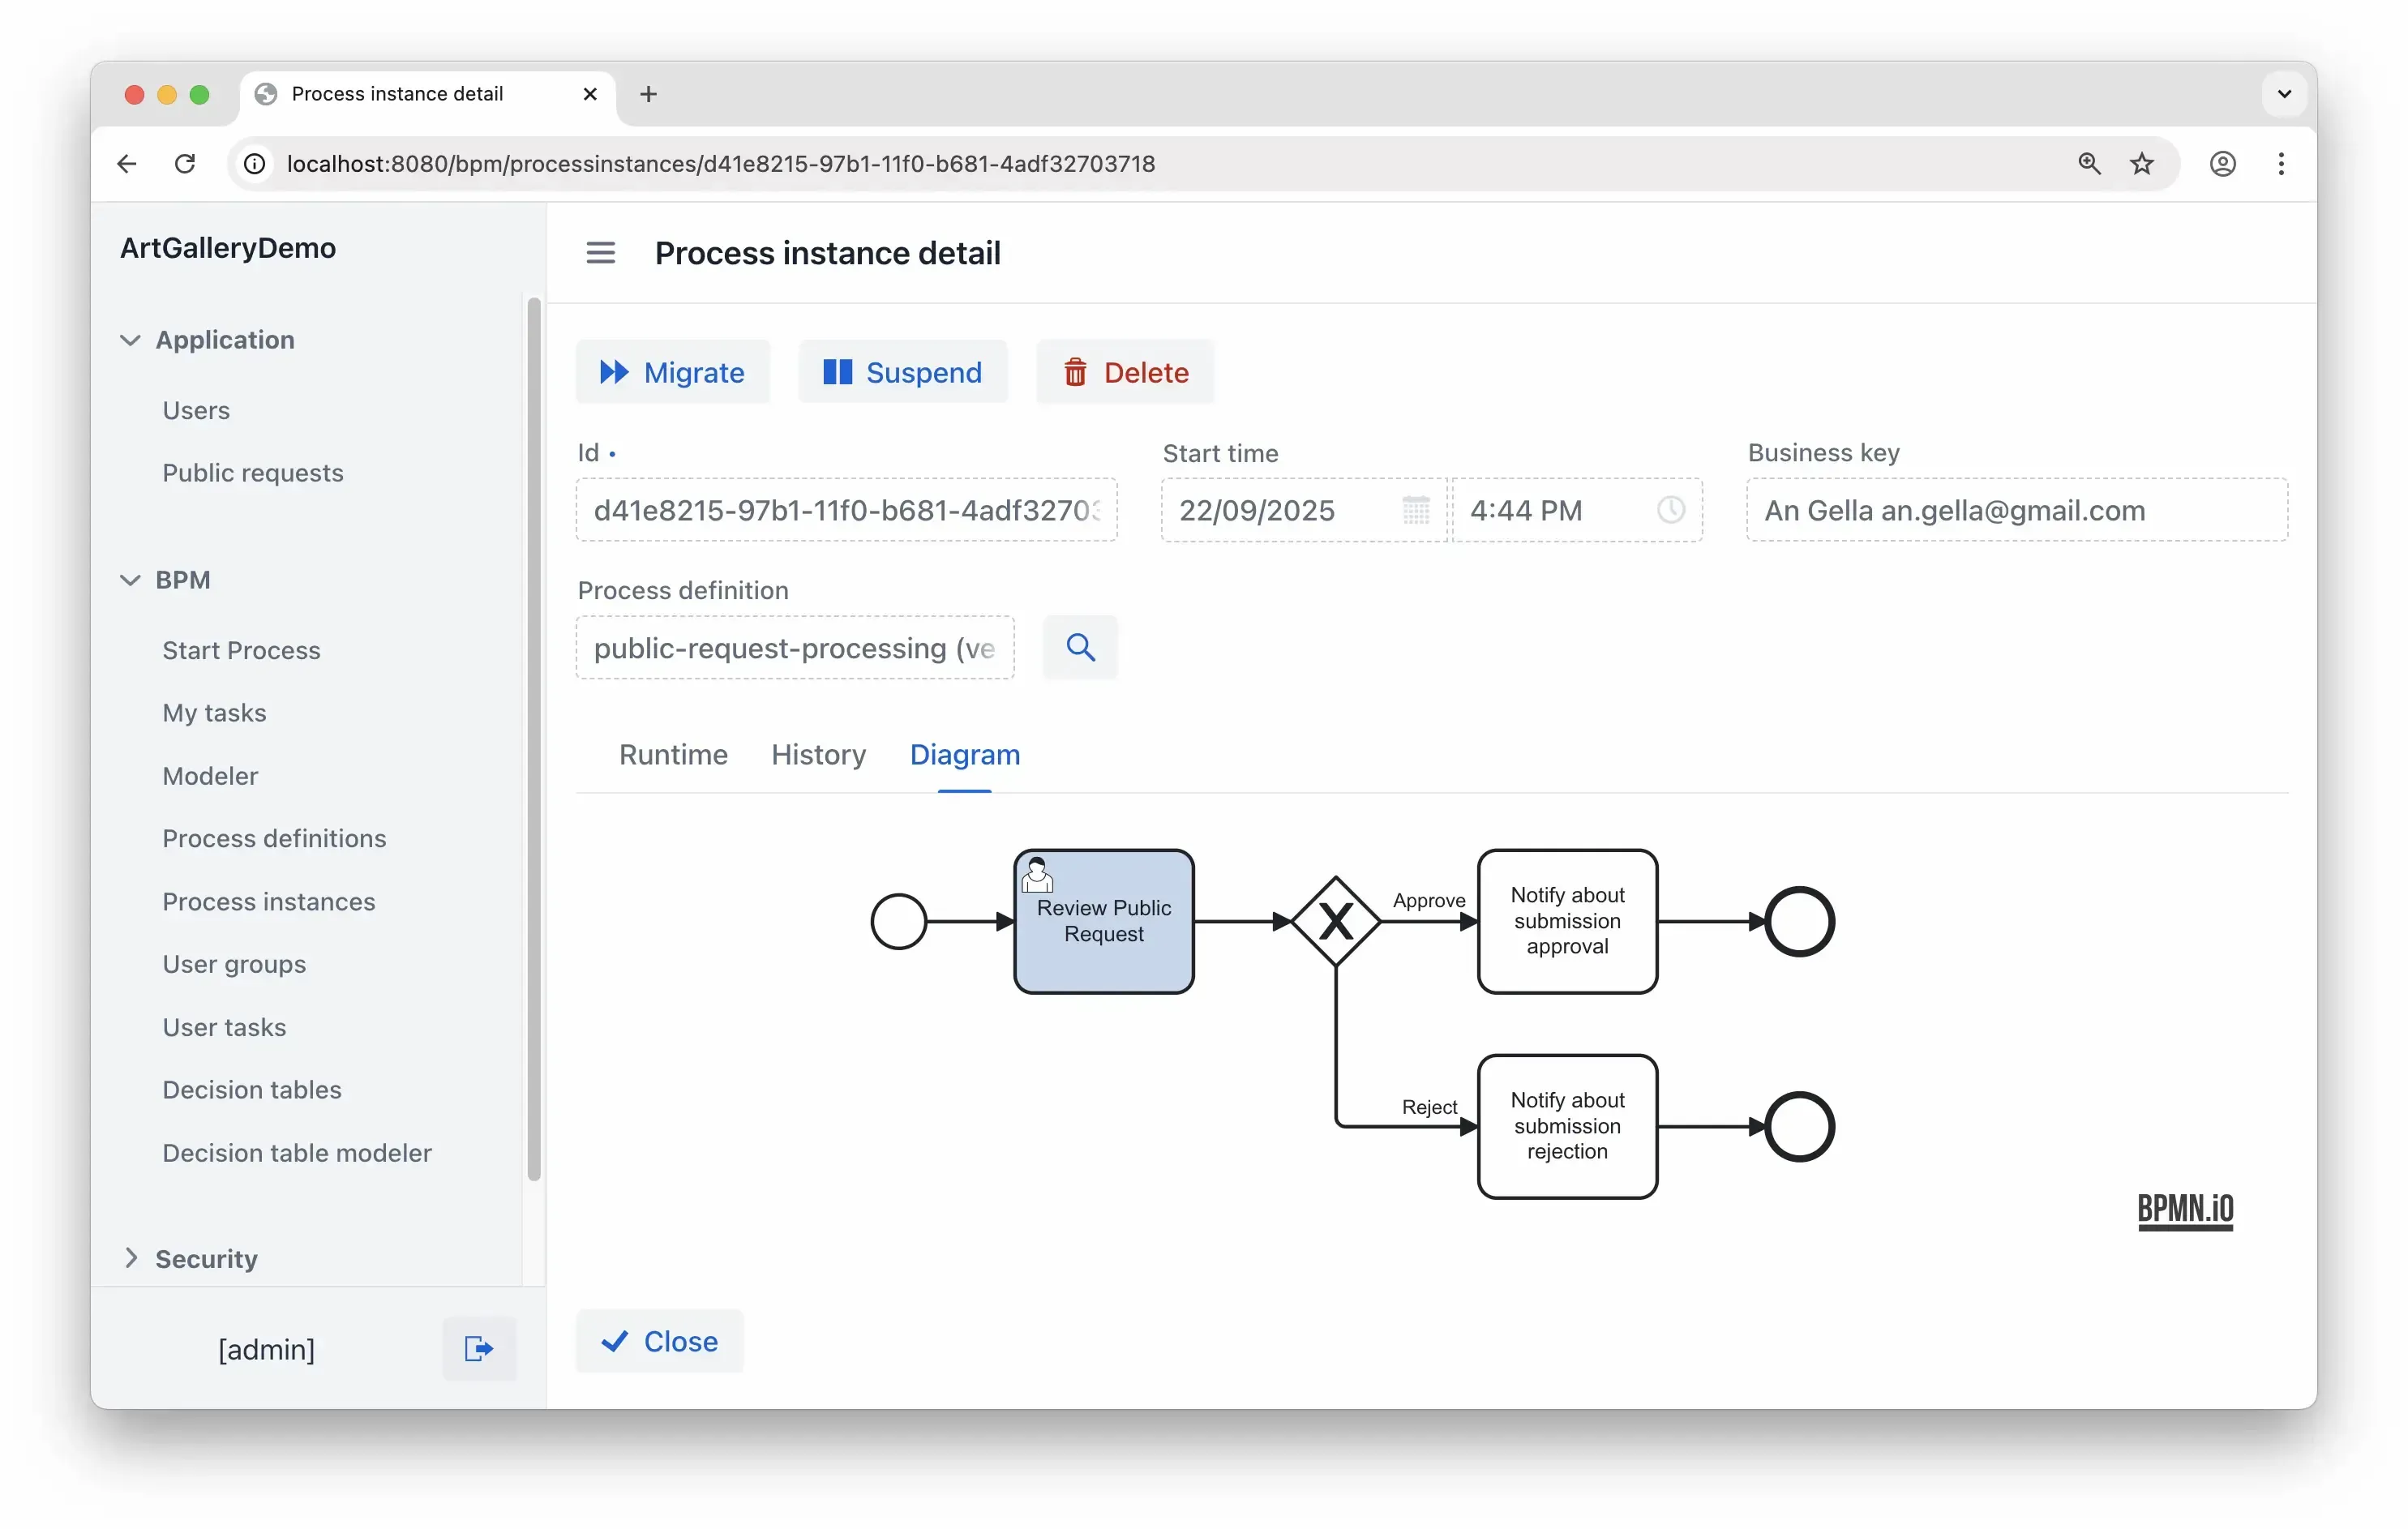Click the sidebar vertical scrollbar
2408x1529 pixels.
coord(534,740)
